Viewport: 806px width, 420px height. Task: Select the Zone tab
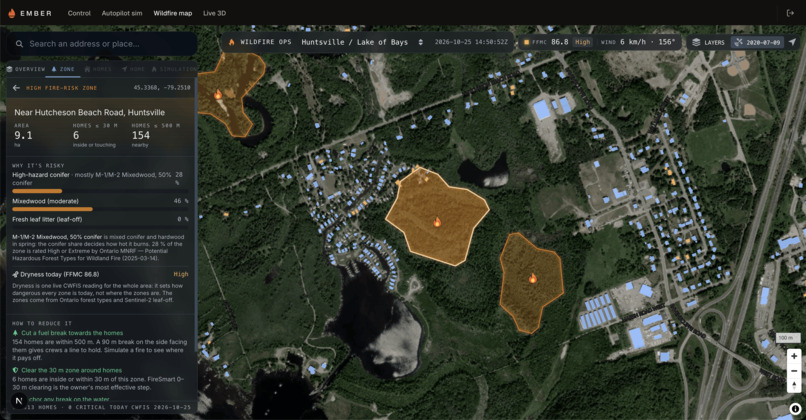63,69
